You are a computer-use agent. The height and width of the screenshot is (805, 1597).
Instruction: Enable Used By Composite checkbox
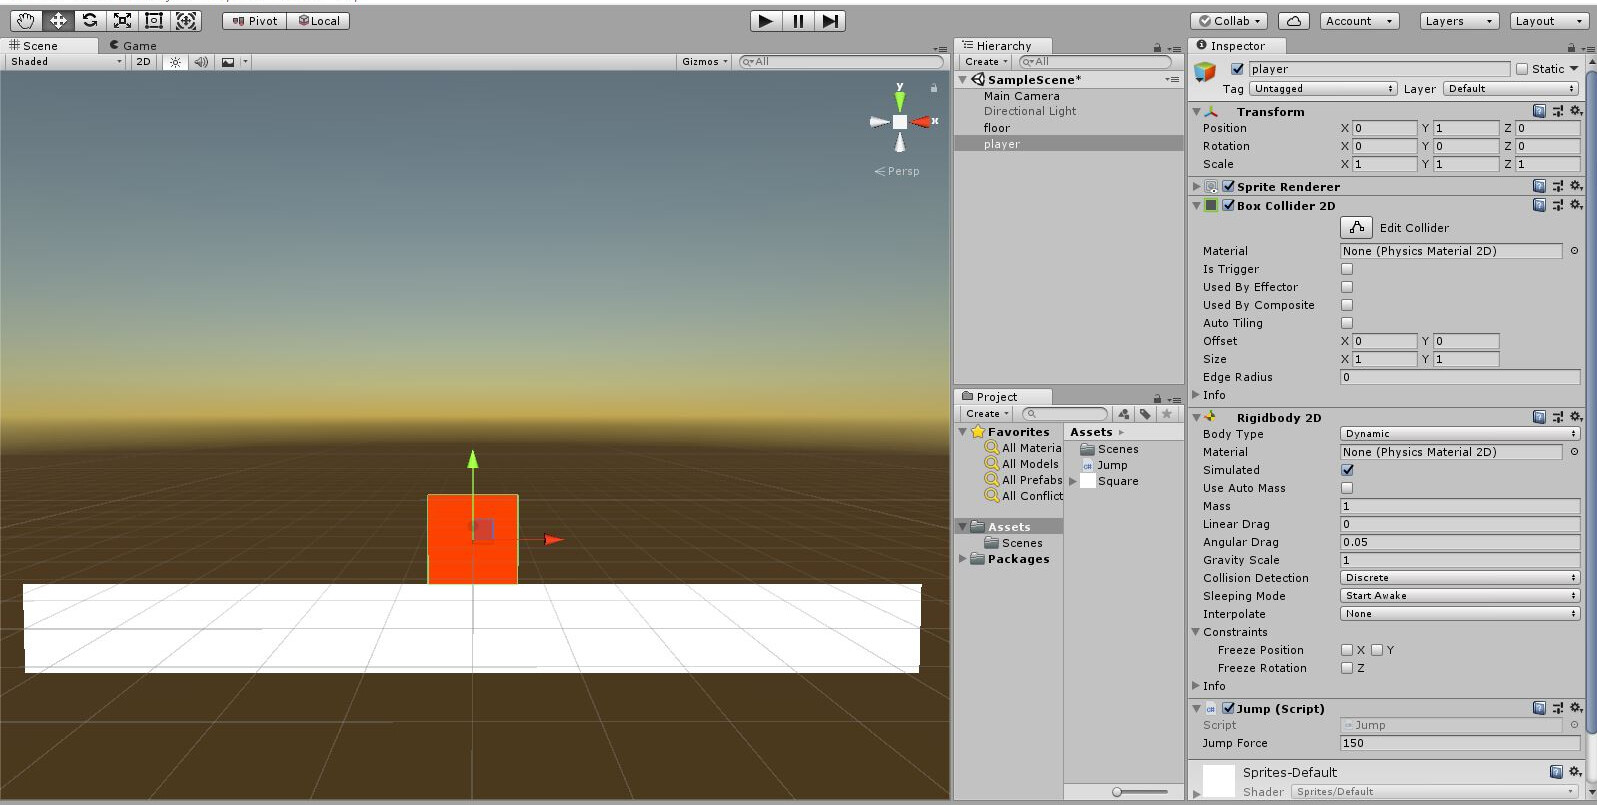coord(1347,305)
